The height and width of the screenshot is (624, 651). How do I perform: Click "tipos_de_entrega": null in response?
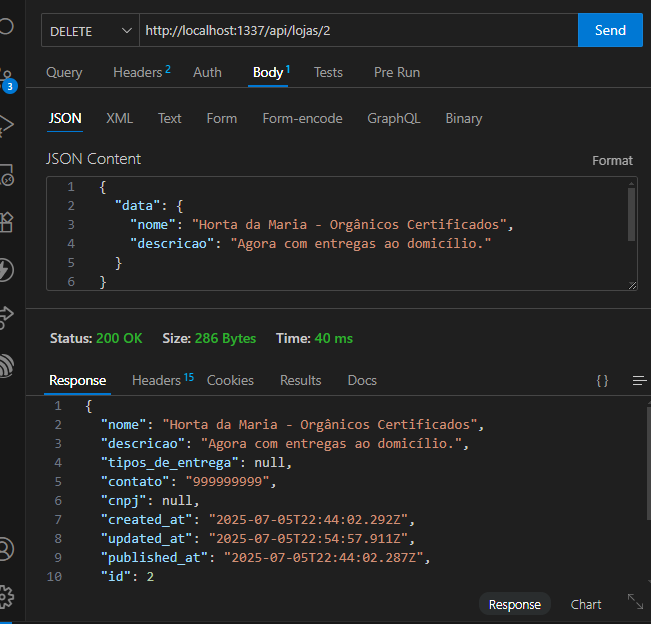click(x=196, y=462)
